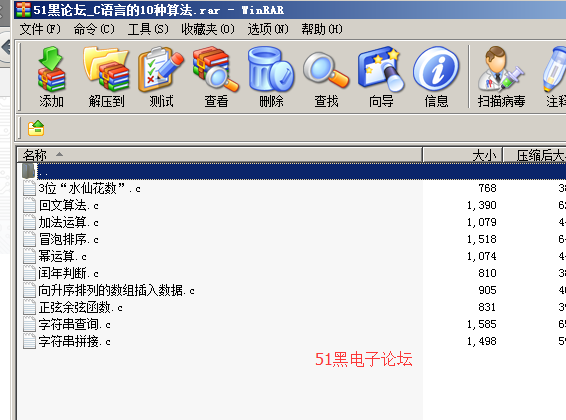
Task: Open the 收藏夹(O) menu
Action: [208, 29]
